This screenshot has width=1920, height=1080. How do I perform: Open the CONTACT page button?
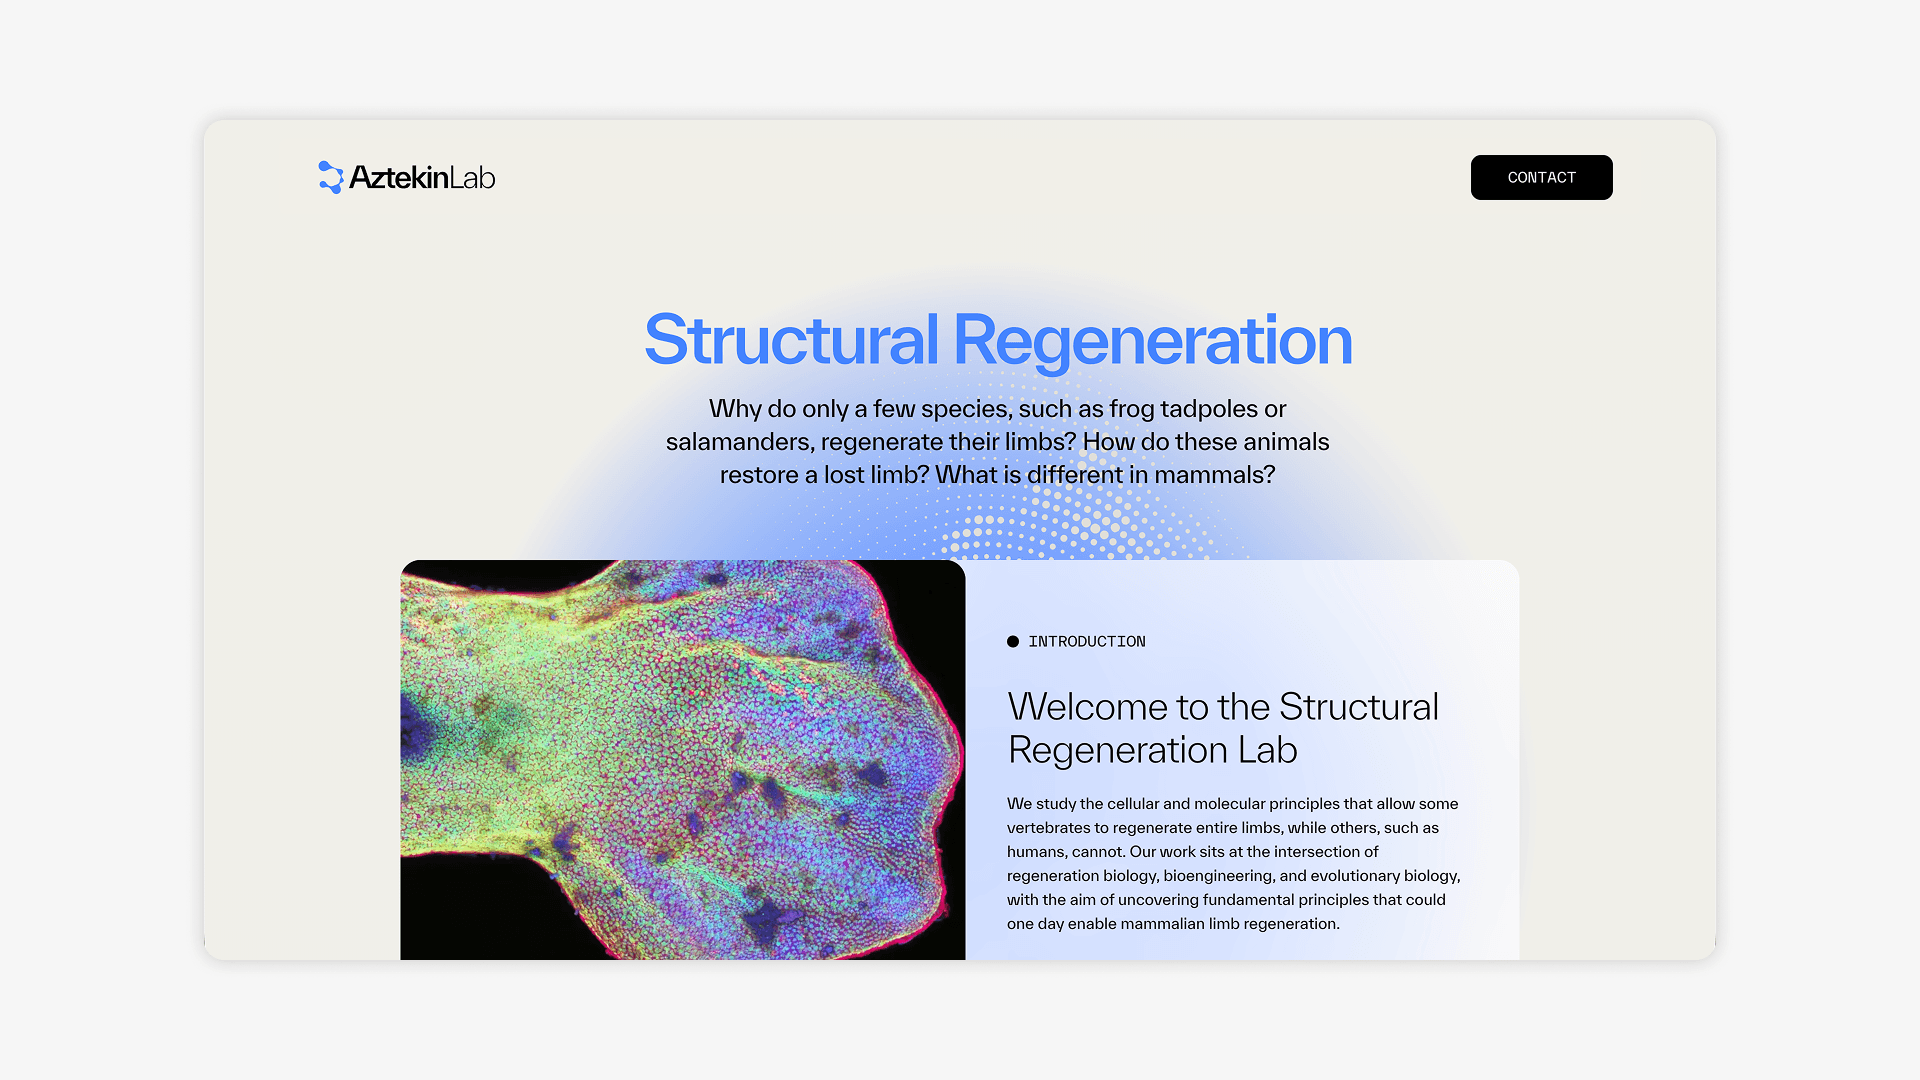tap(1540, 177)
